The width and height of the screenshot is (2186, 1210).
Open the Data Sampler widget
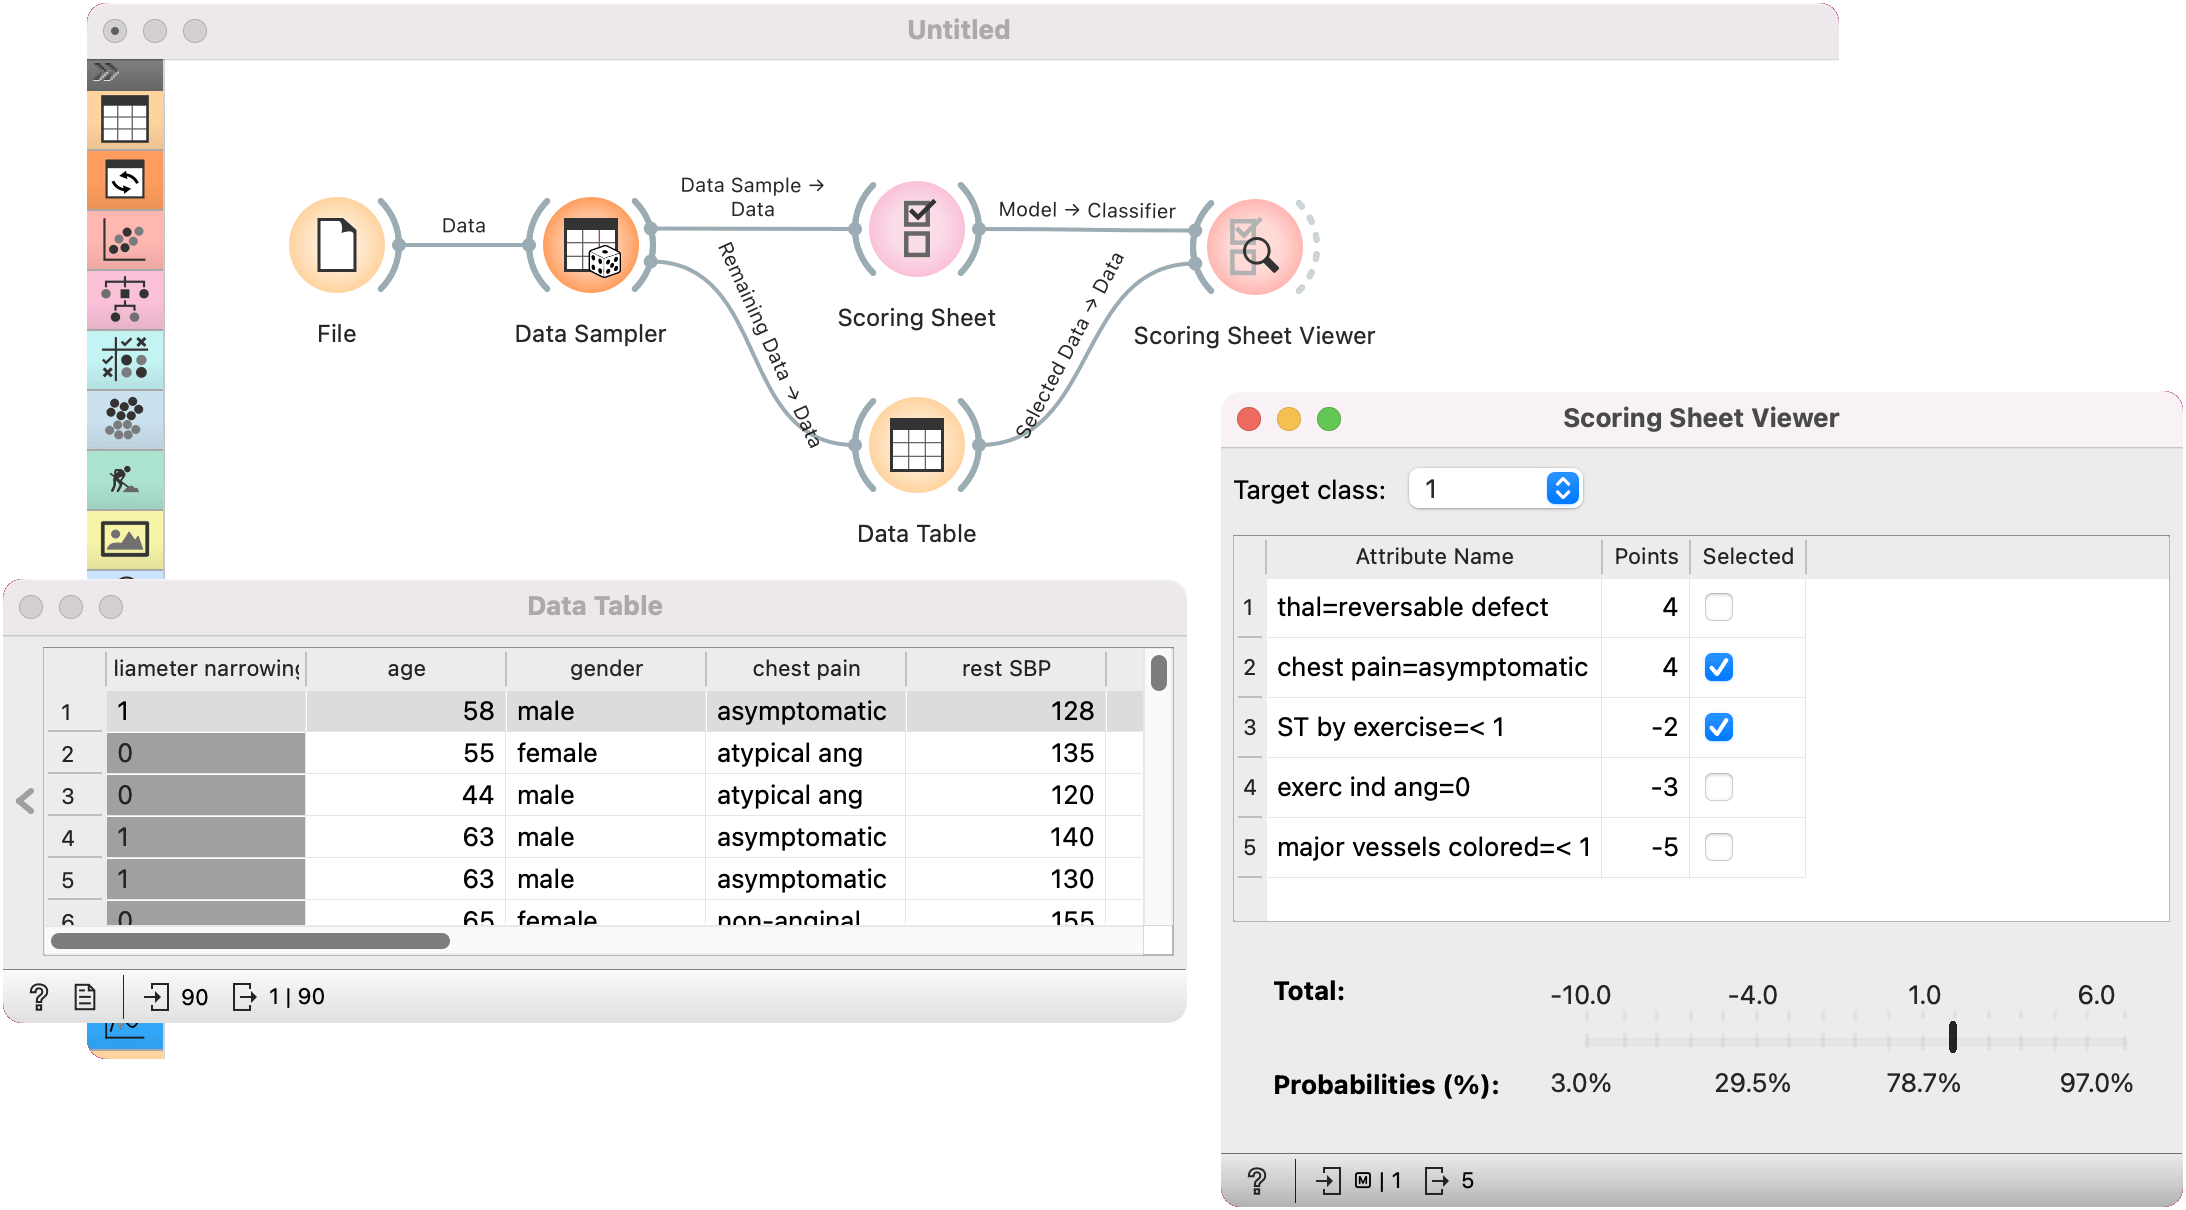(x=591, y=245)
